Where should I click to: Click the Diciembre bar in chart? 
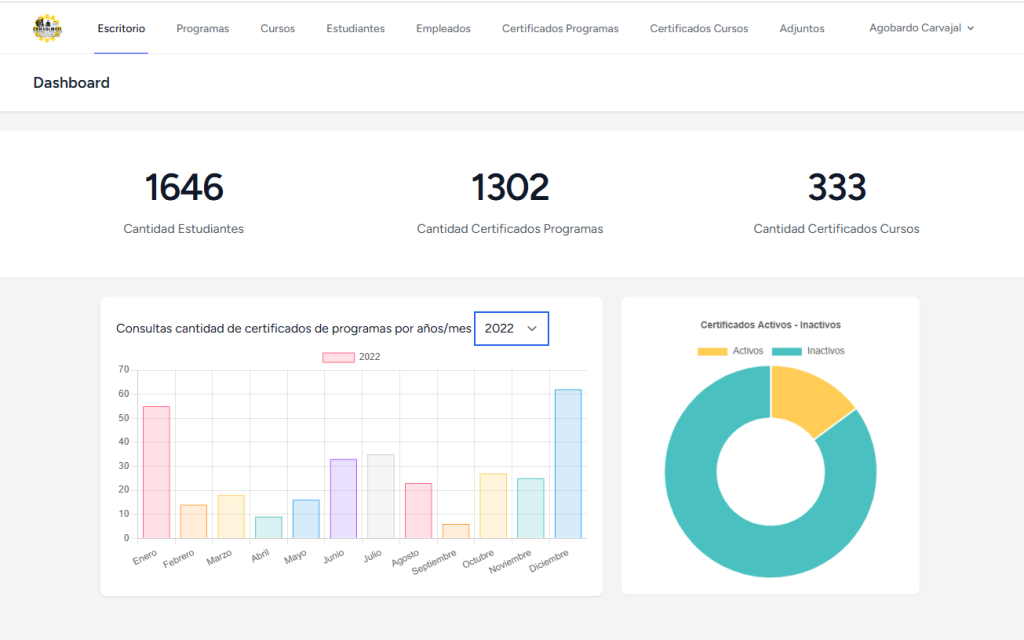[x=568, y=464]
